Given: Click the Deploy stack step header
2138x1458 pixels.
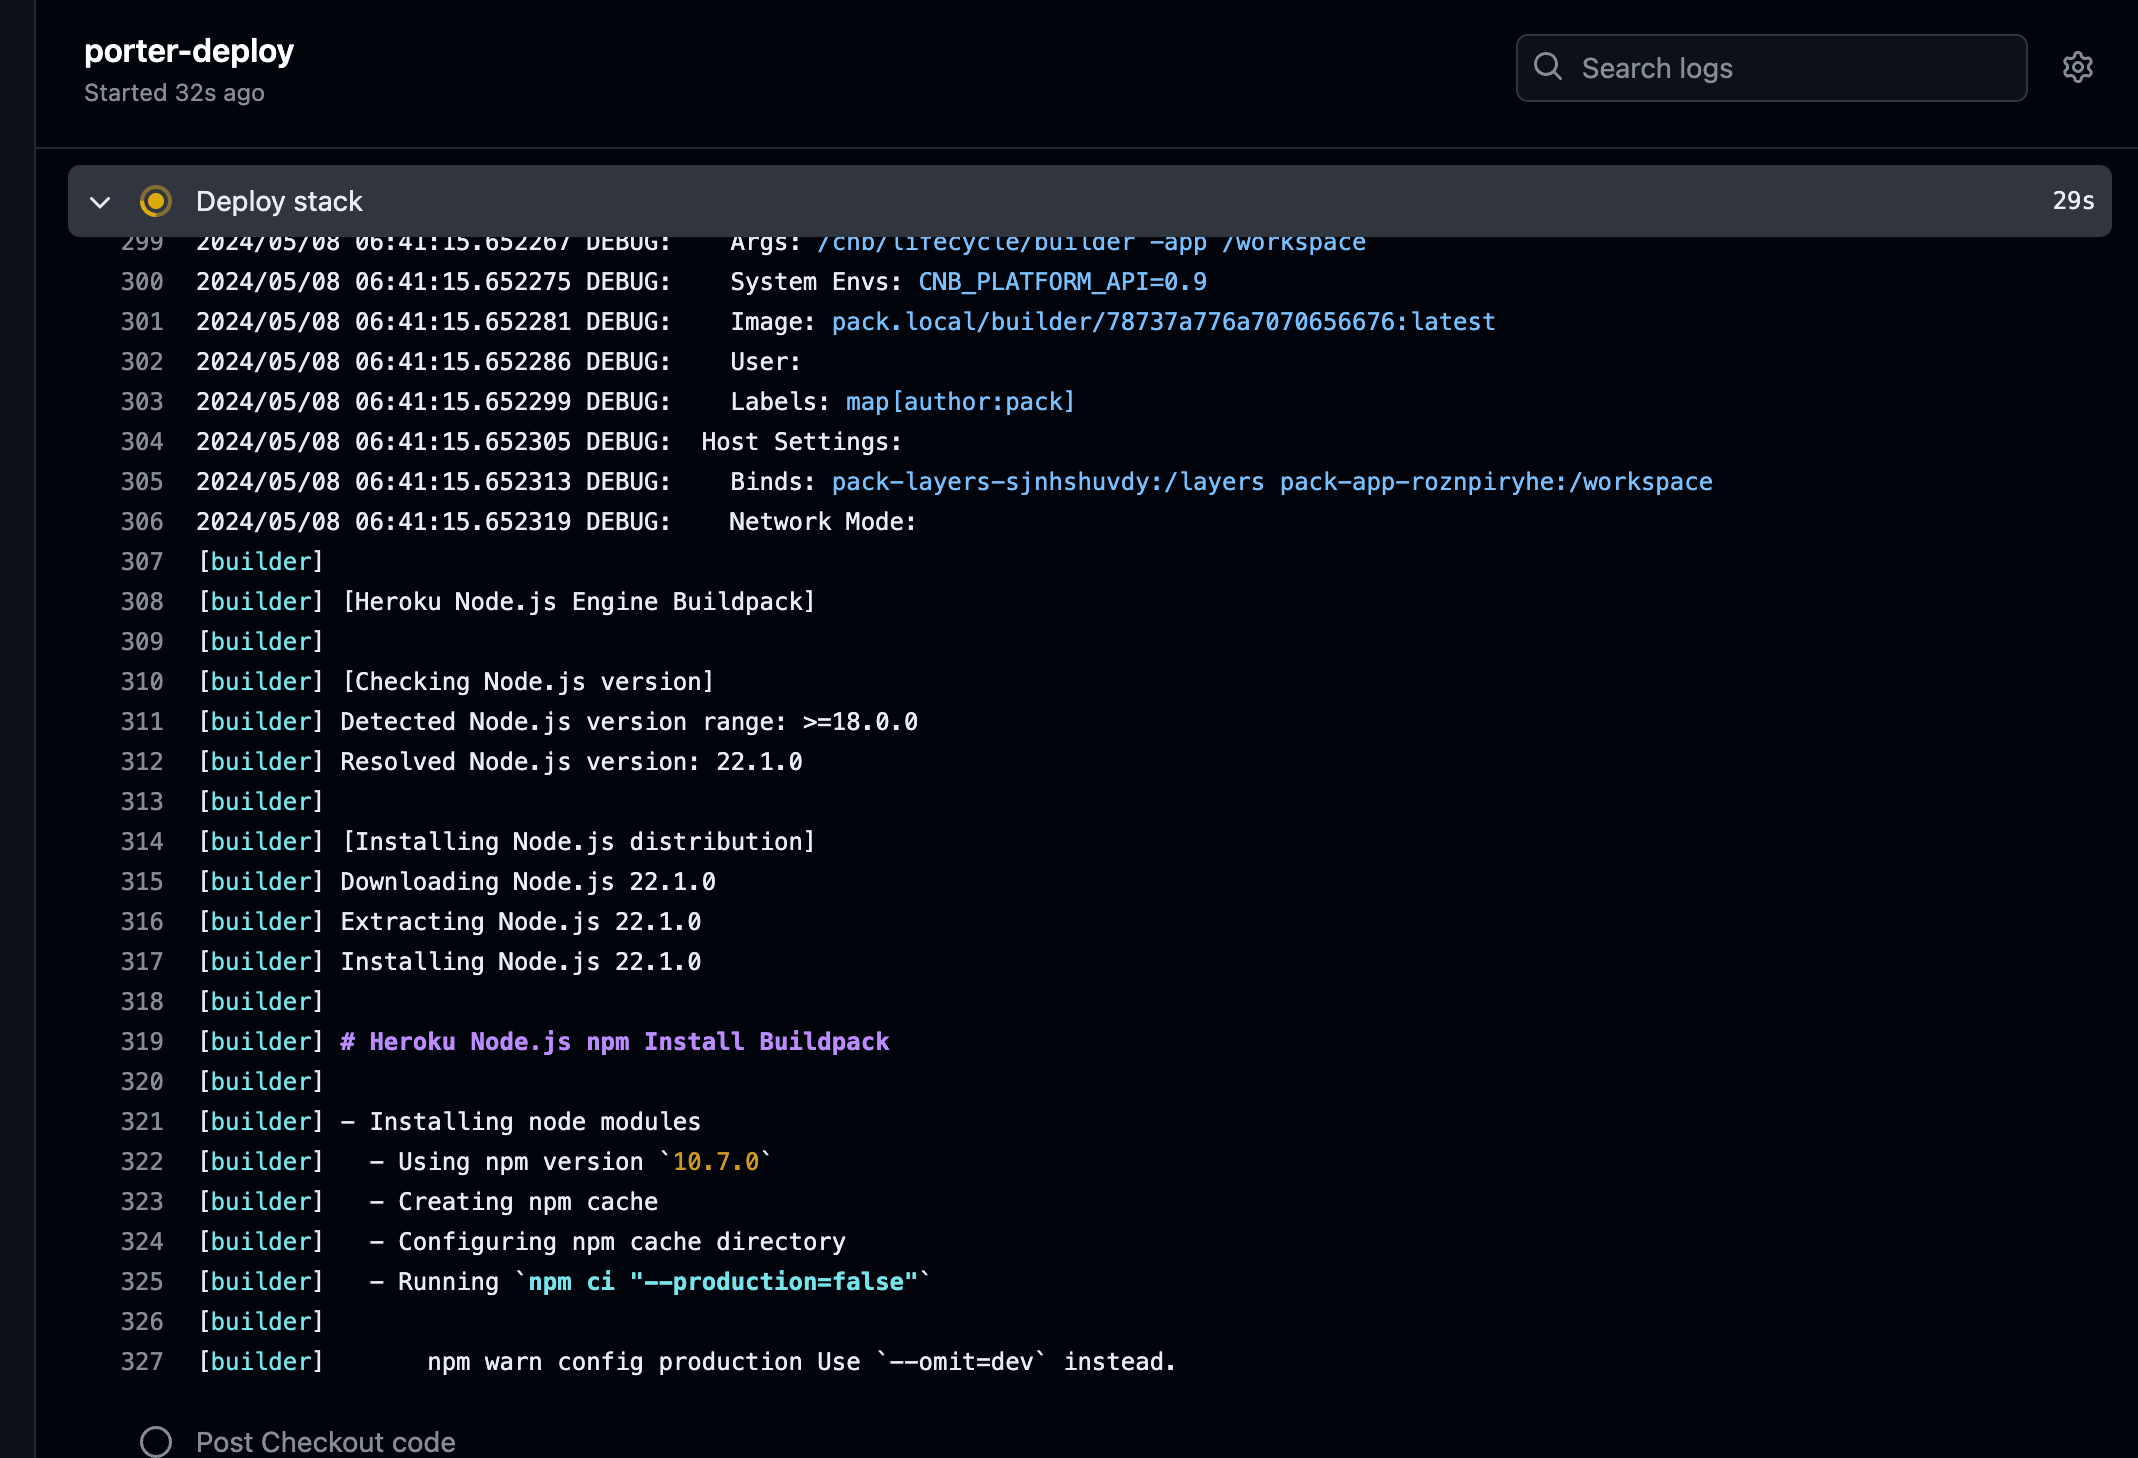Looking at the screenshot, I should pos(279,201).
